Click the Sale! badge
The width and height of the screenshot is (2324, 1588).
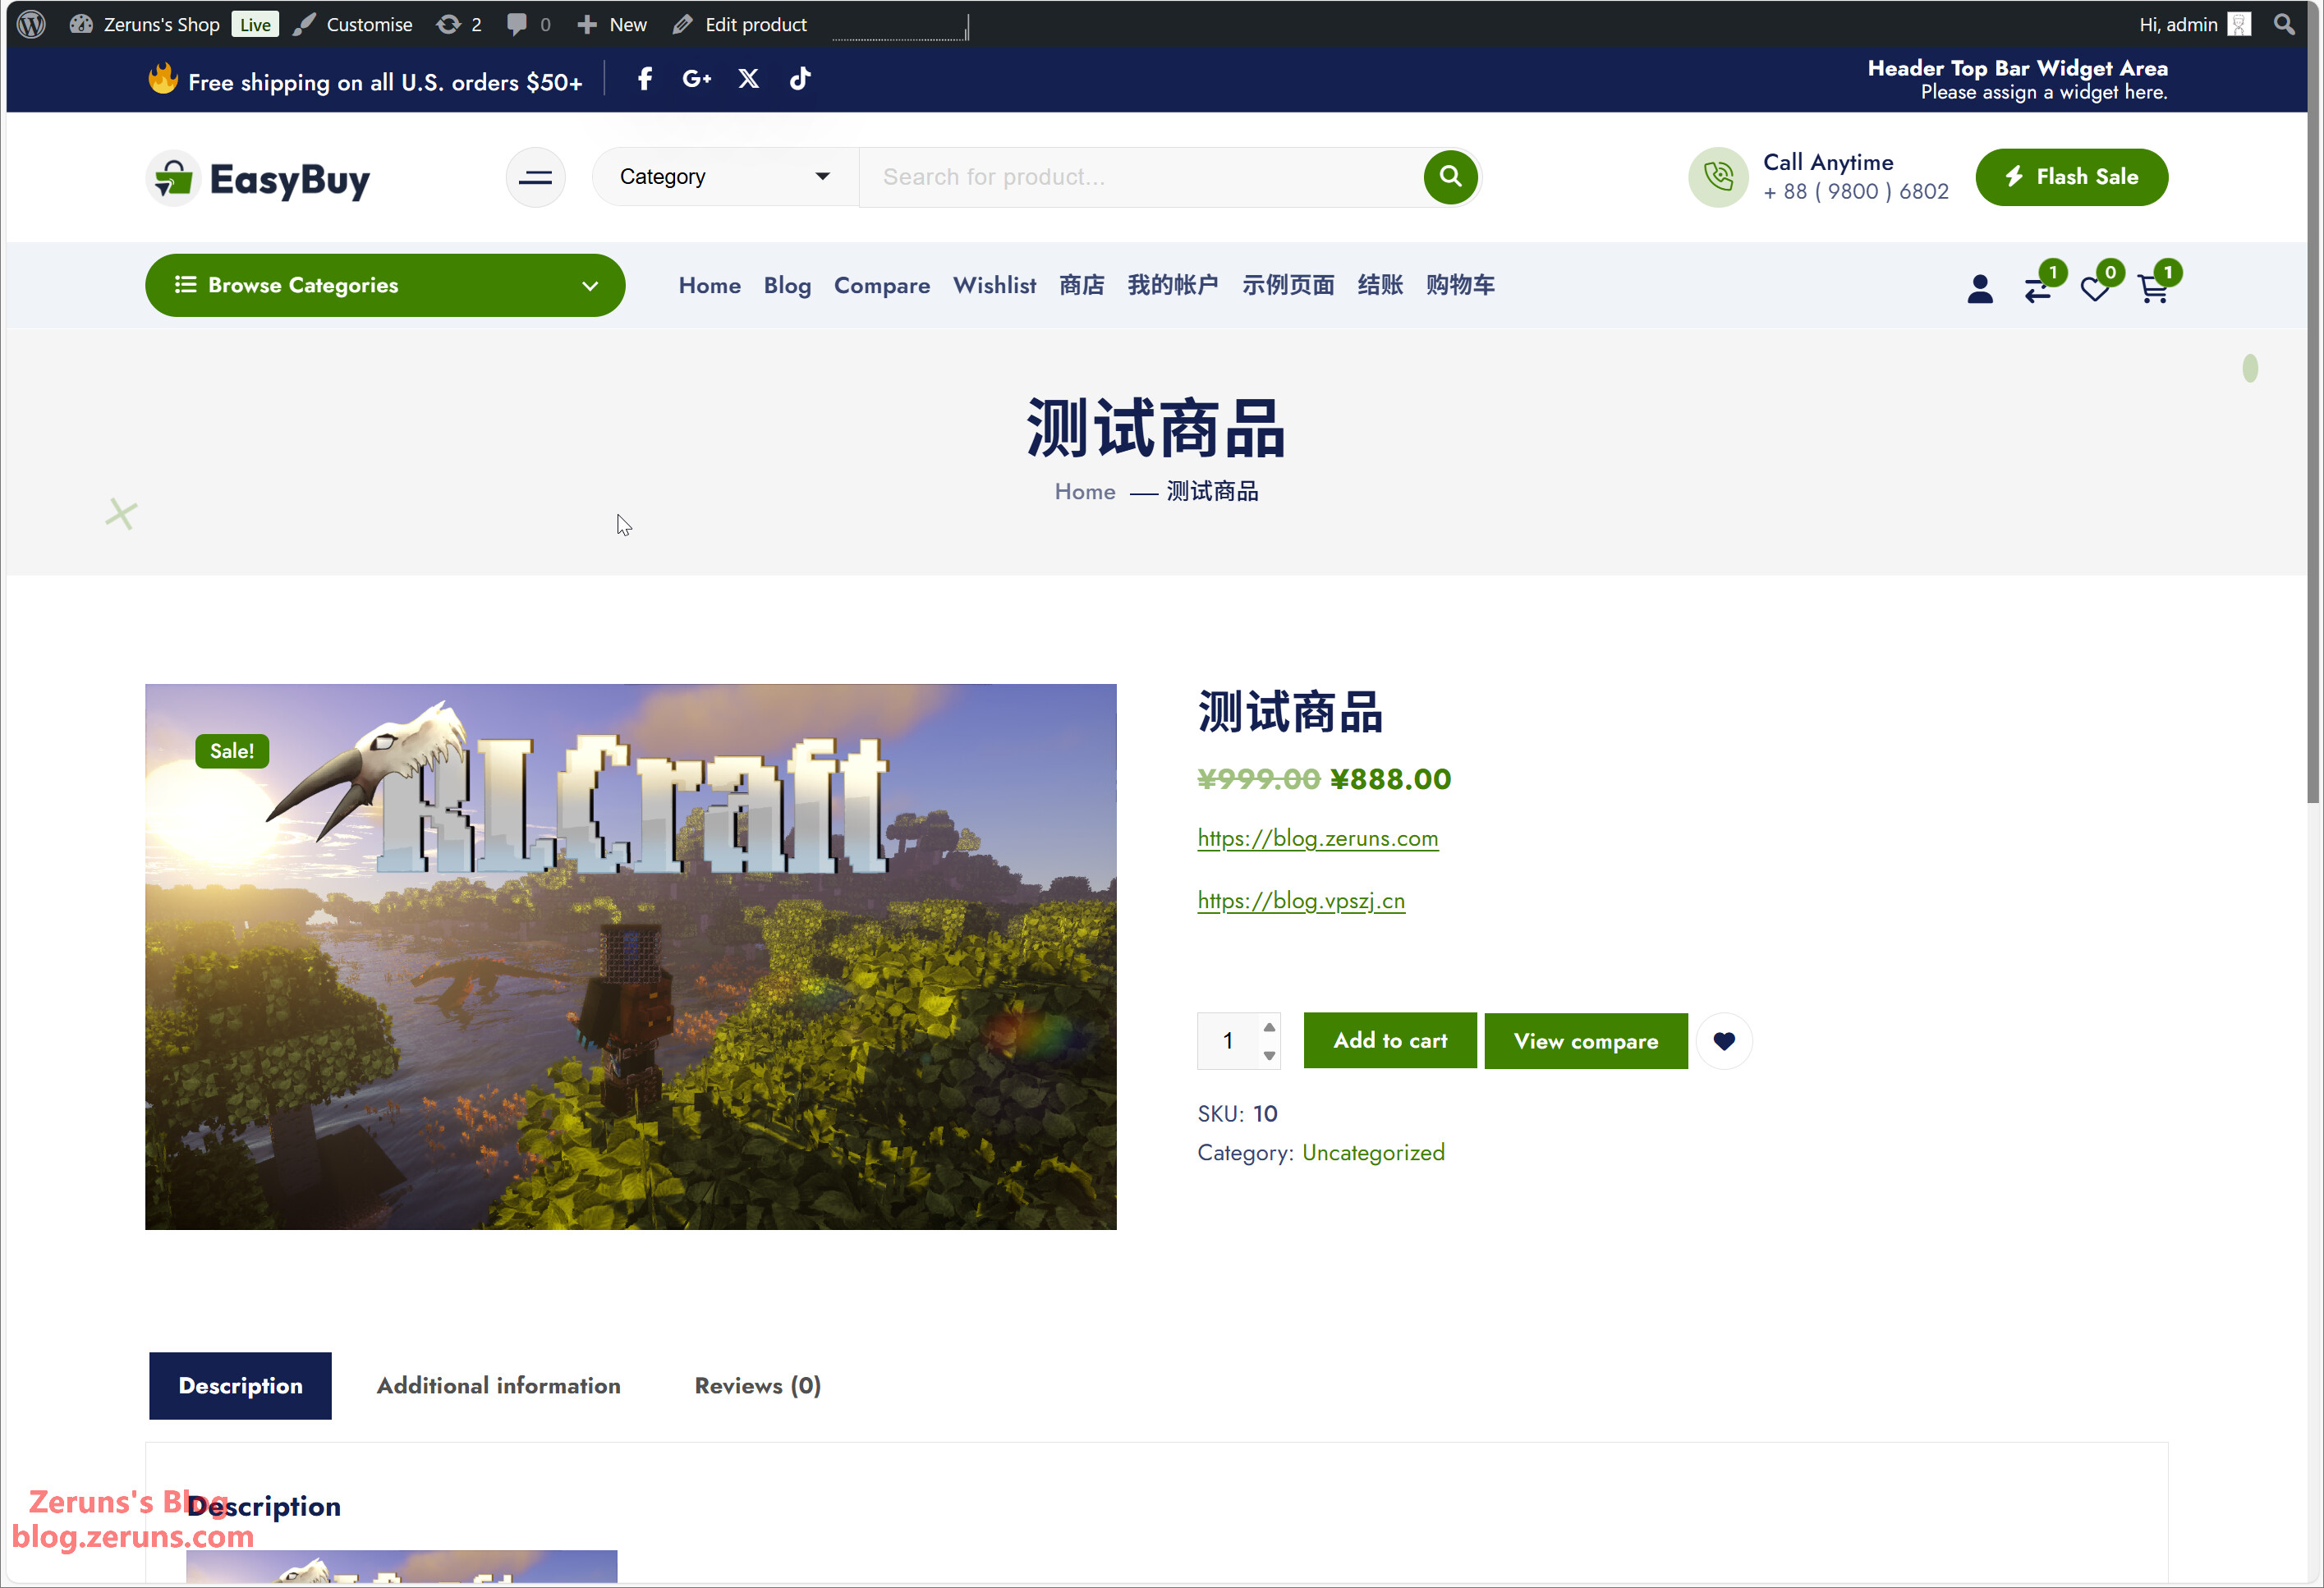[x=232, y=751]
